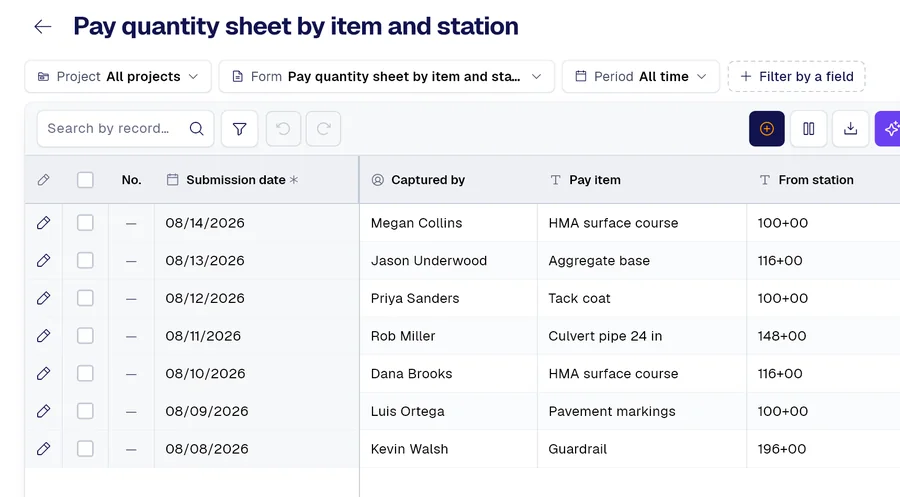Click Dana Brooks row HMA surface course
Viewport: 900px width, 497px height.
(x=642, y=374)
